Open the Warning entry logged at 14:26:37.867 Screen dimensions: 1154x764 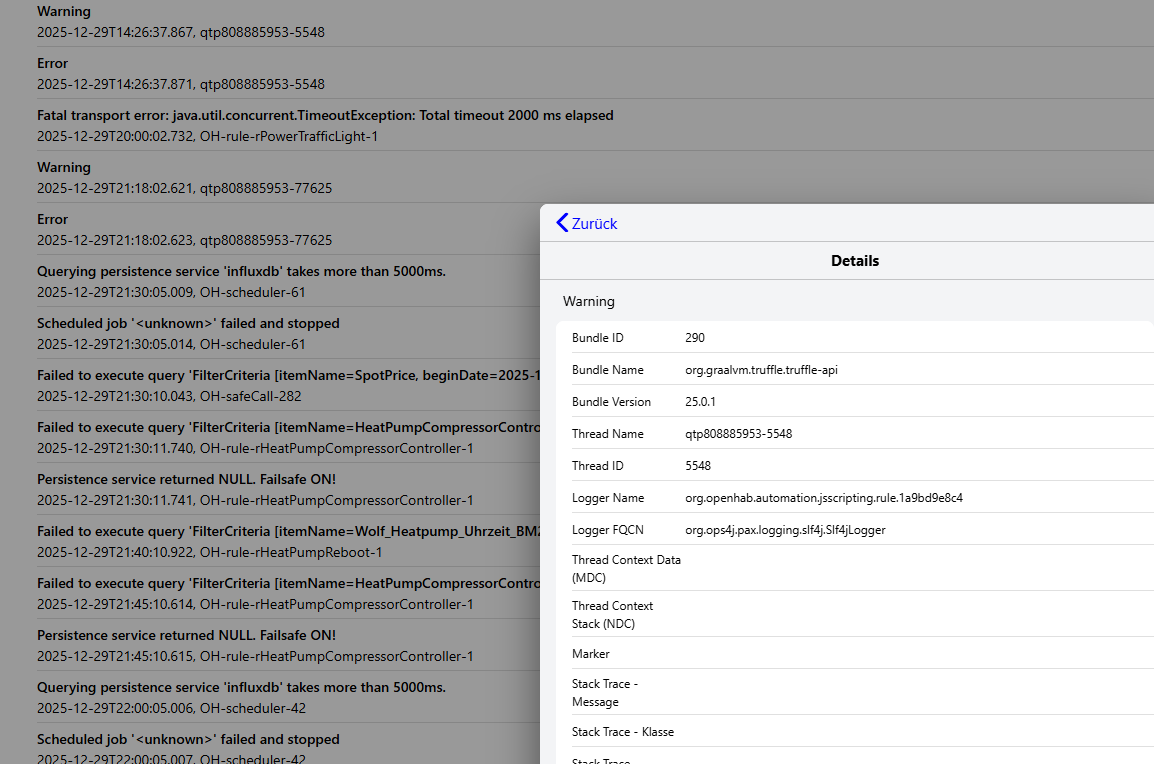(x=180, y=22)
